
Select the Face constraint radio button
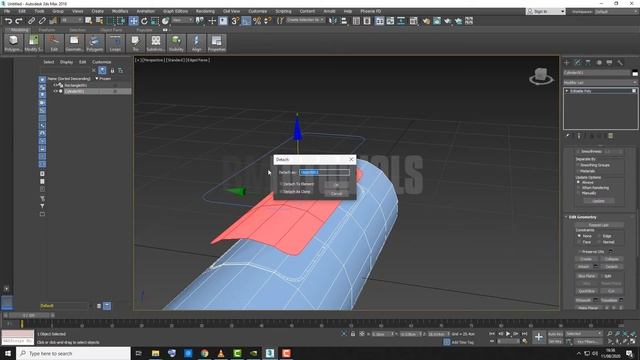[x=578, y=242]
